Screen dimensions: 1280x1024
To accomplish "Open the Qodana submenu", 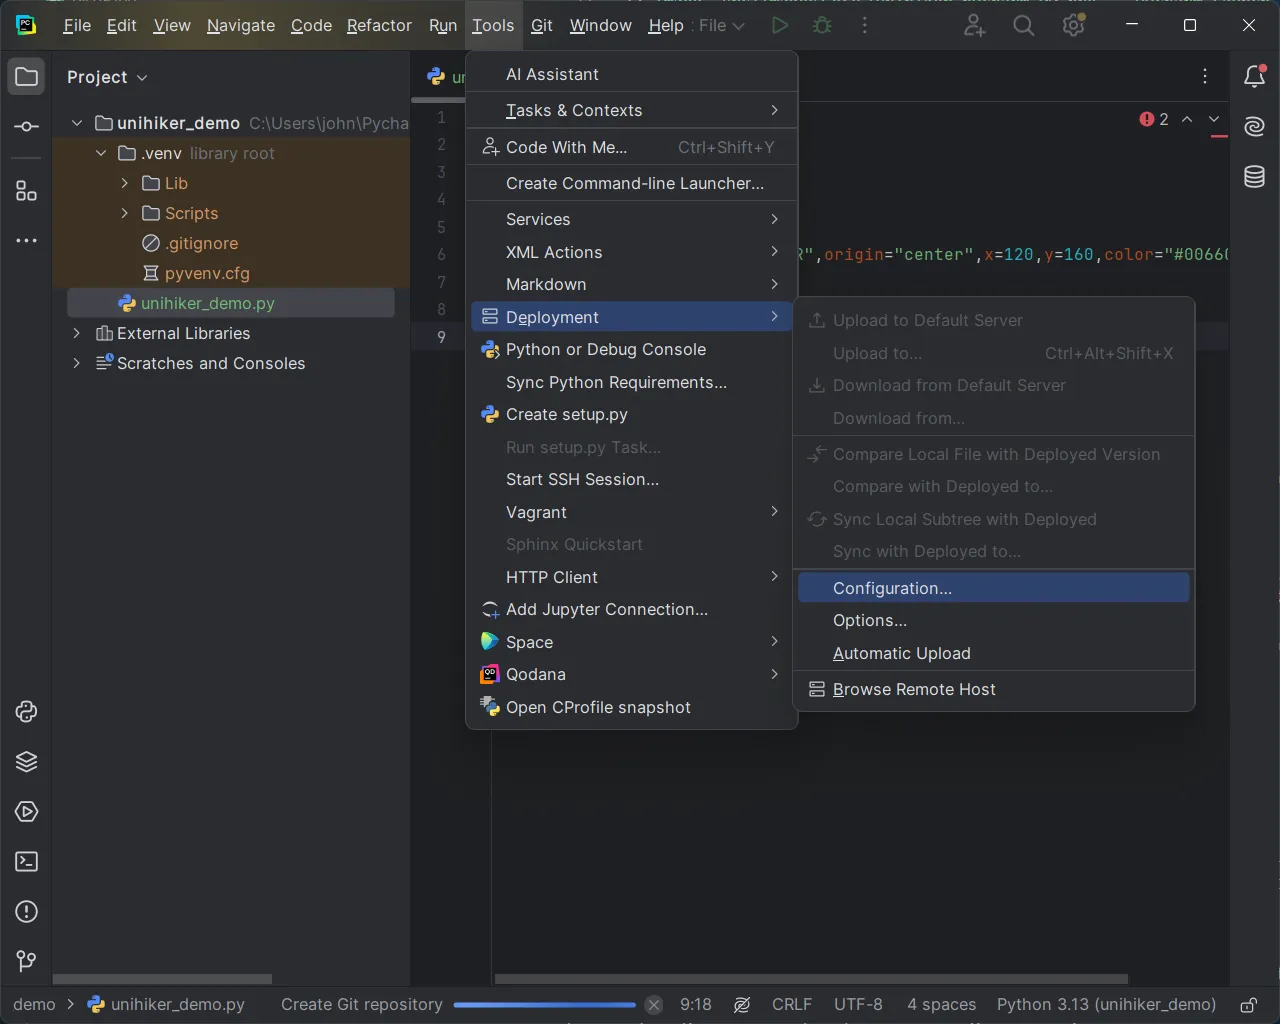I will click(x=632, y=674).
